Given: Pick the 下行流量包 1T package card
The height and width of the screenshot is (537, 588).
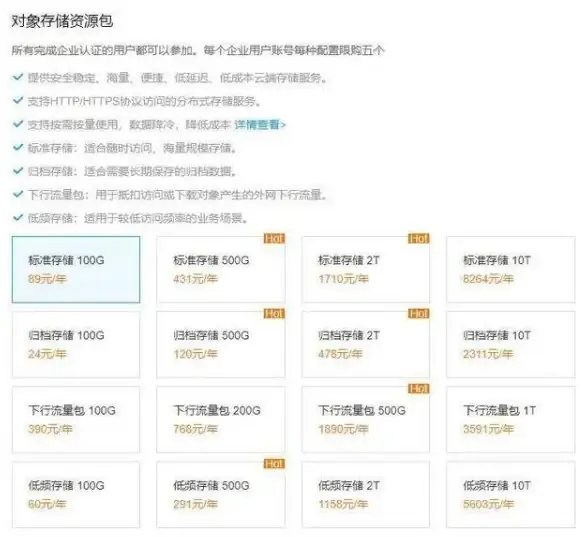Looking at the screenshot, I should [510, 420].
